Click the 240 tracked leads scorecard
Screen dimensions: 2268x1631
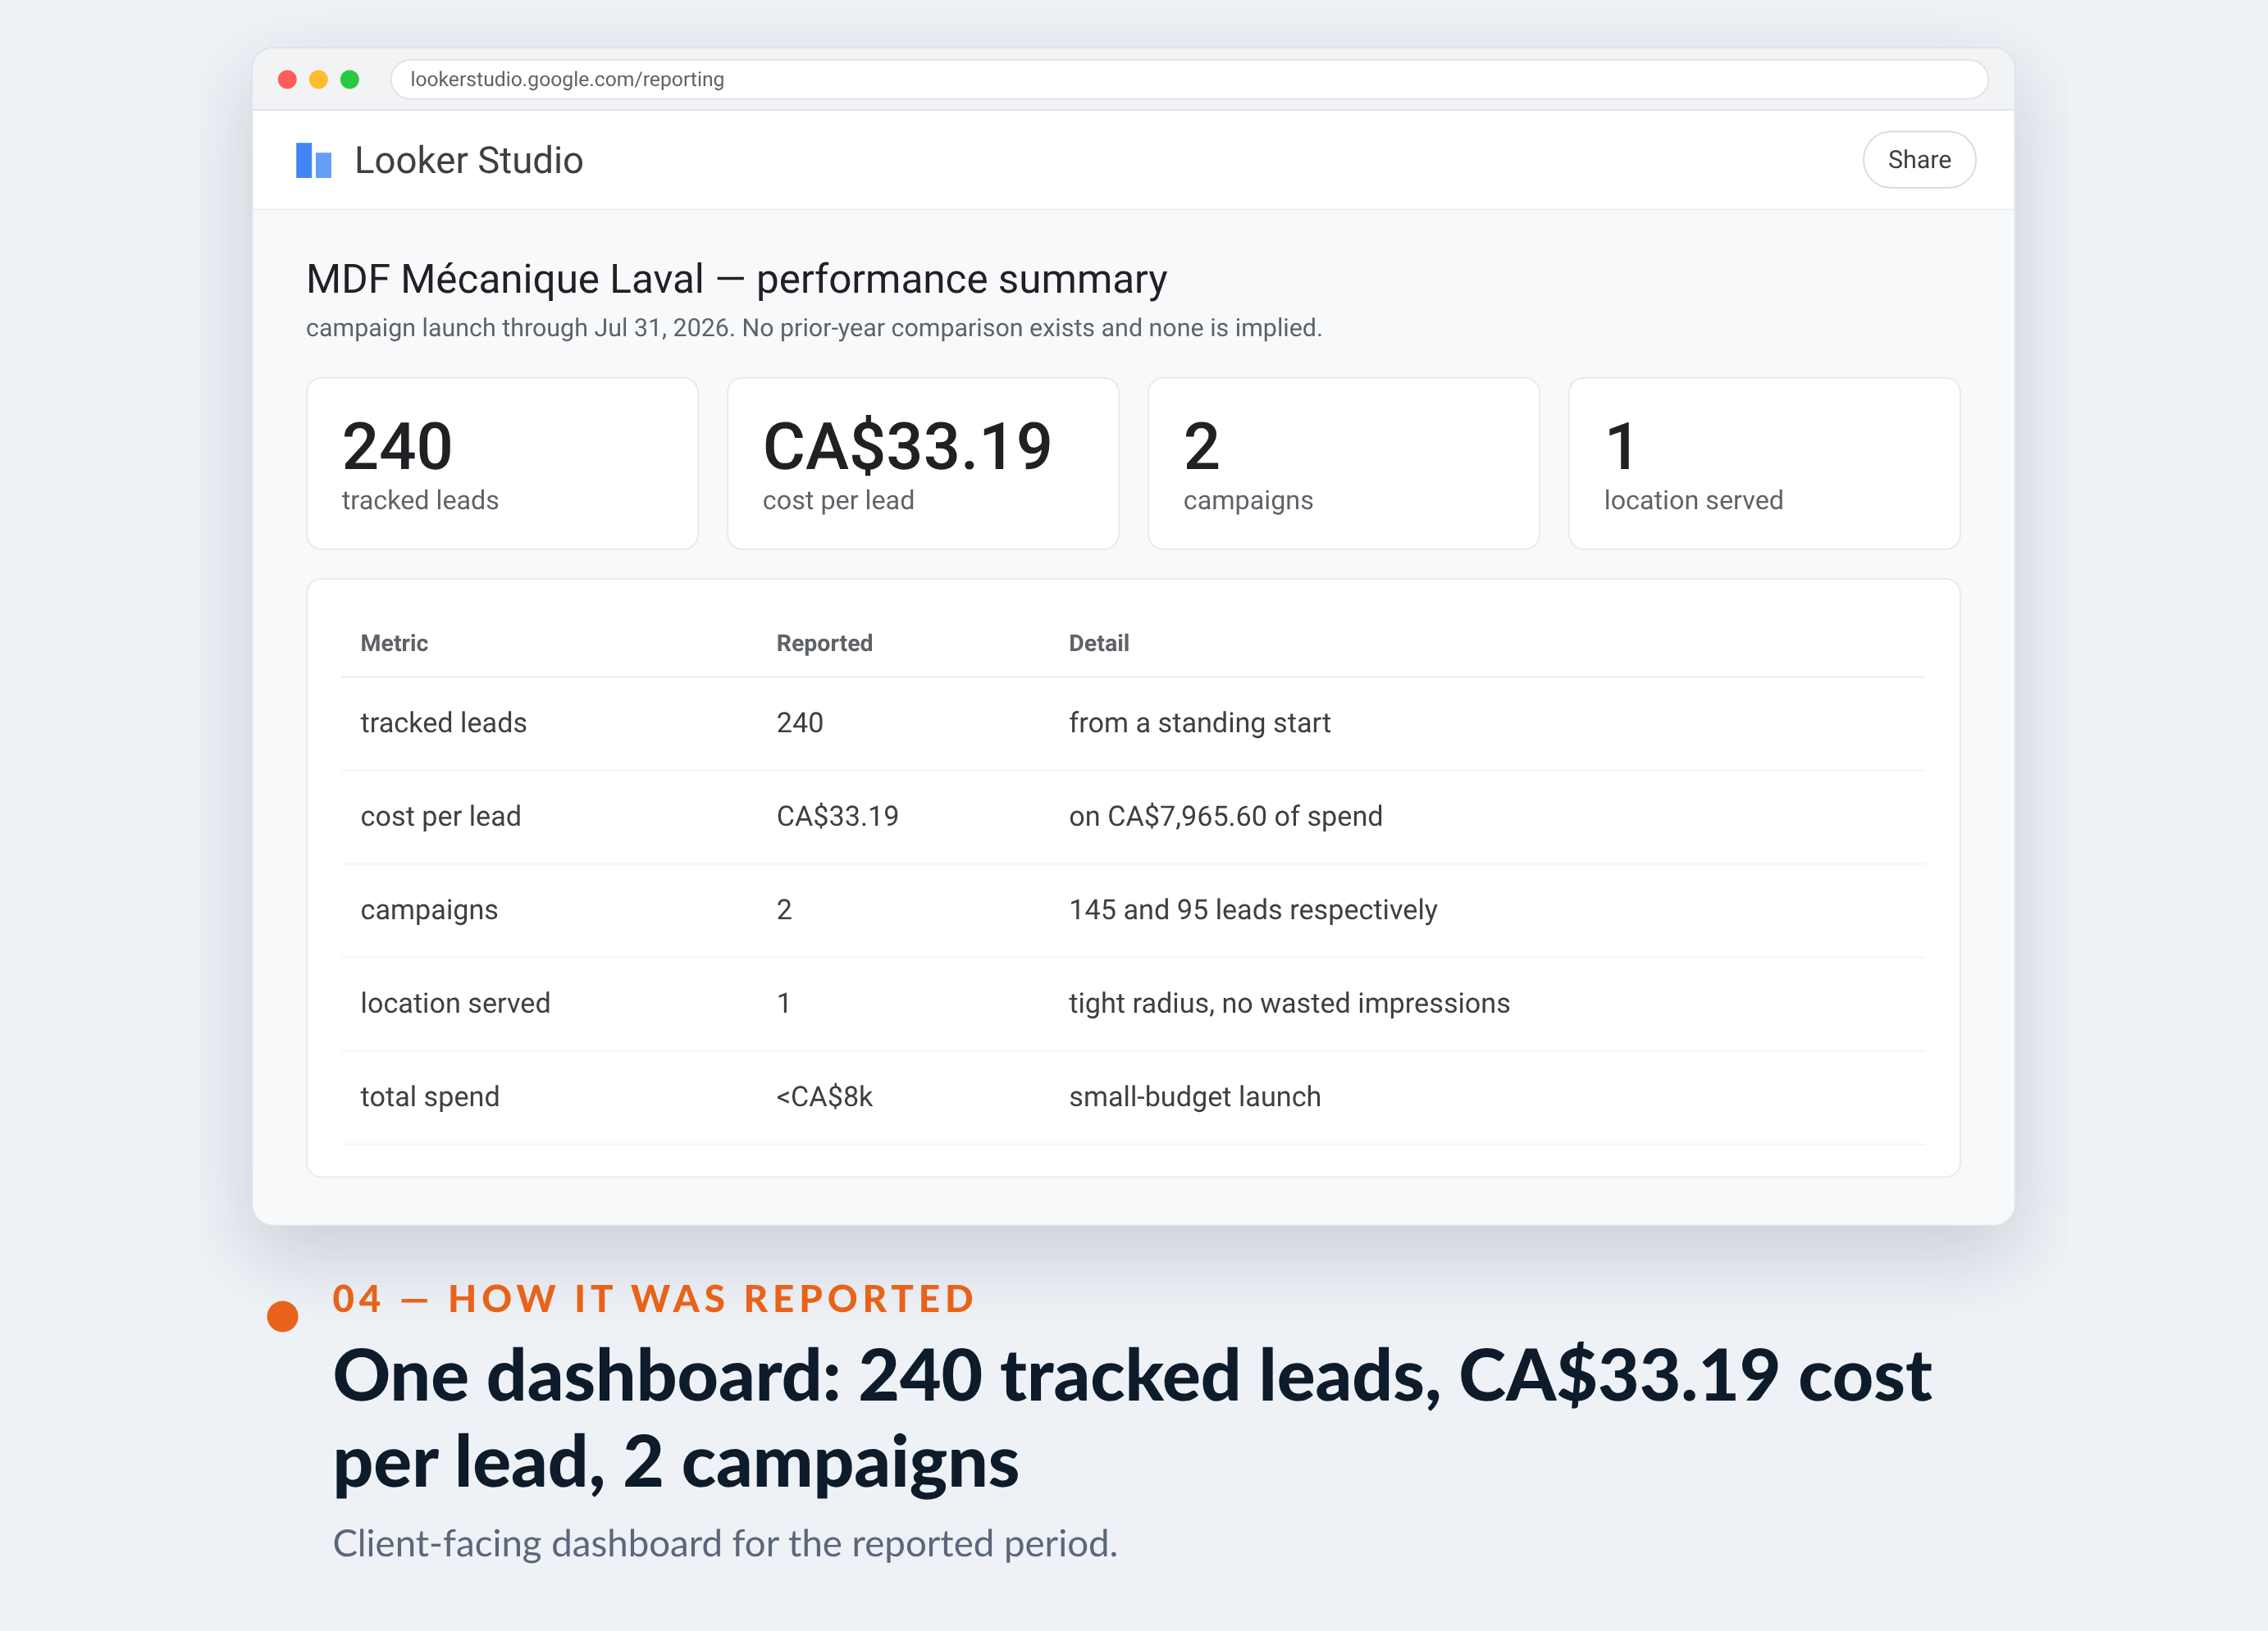(x=502, y=463)
